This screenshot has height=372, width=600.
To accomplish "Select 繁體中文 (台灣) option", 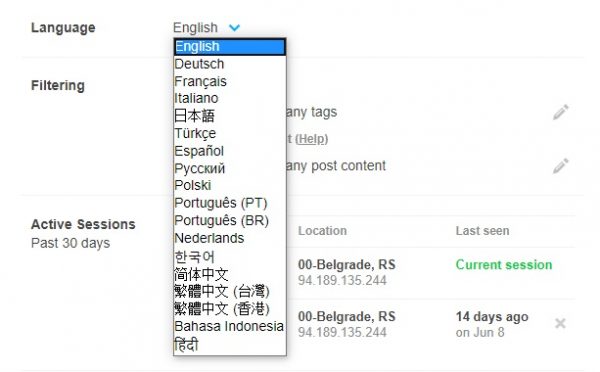I will coord(230,291).
